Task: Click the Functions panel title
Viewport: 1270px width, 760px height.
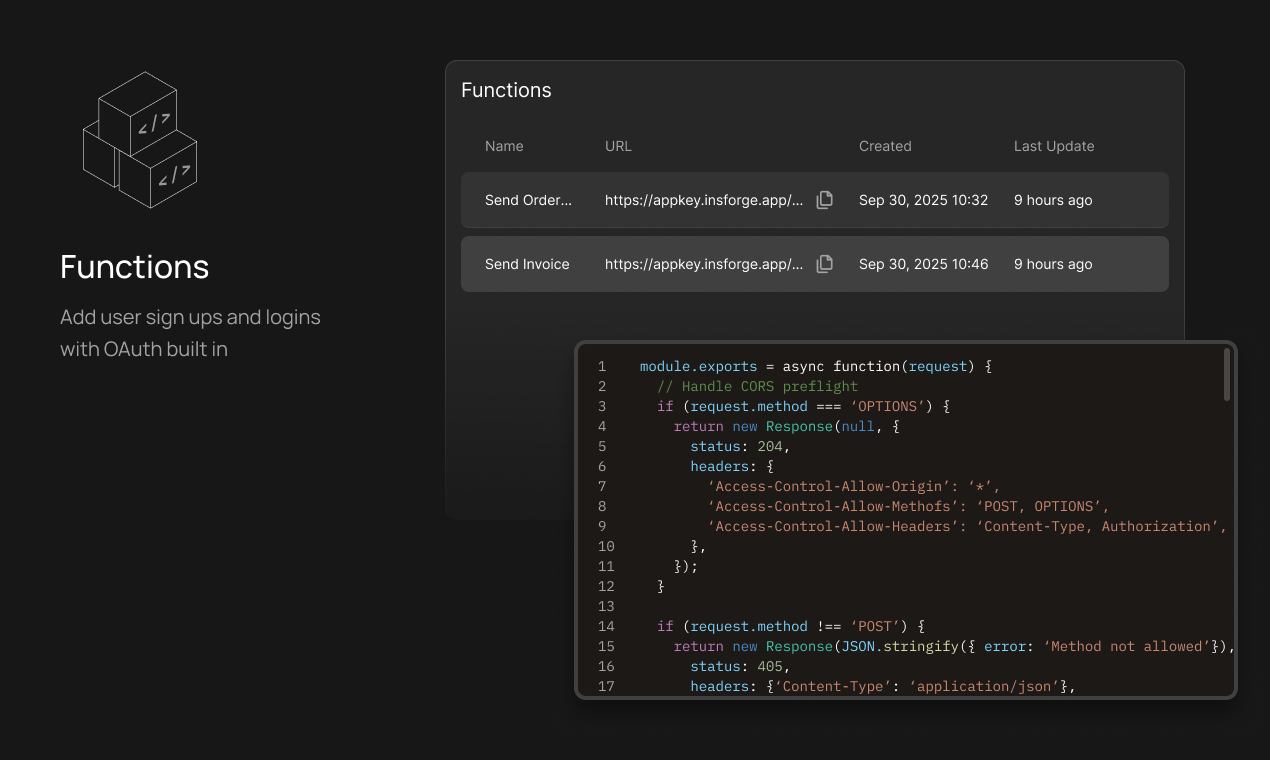Action: coord(506,90)
